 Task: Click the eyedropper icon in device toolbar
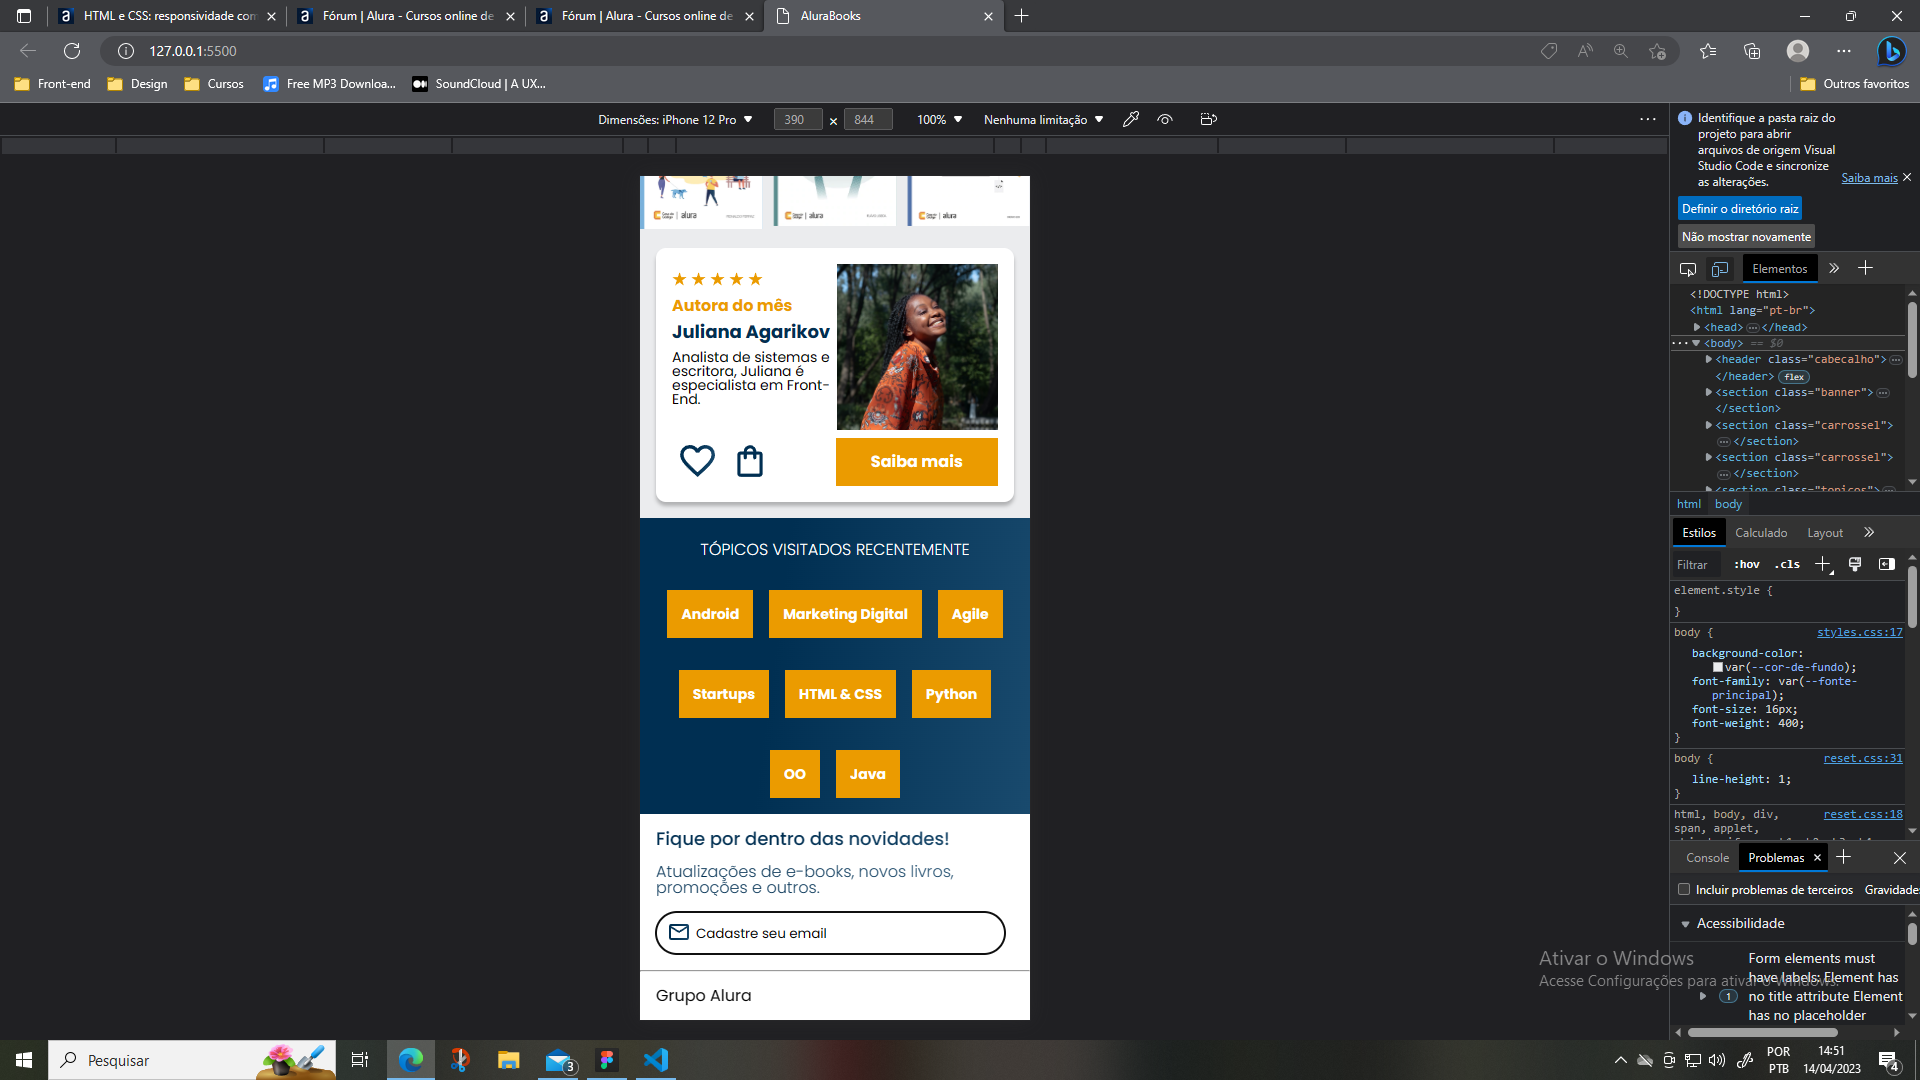(x=1131, y=119)
